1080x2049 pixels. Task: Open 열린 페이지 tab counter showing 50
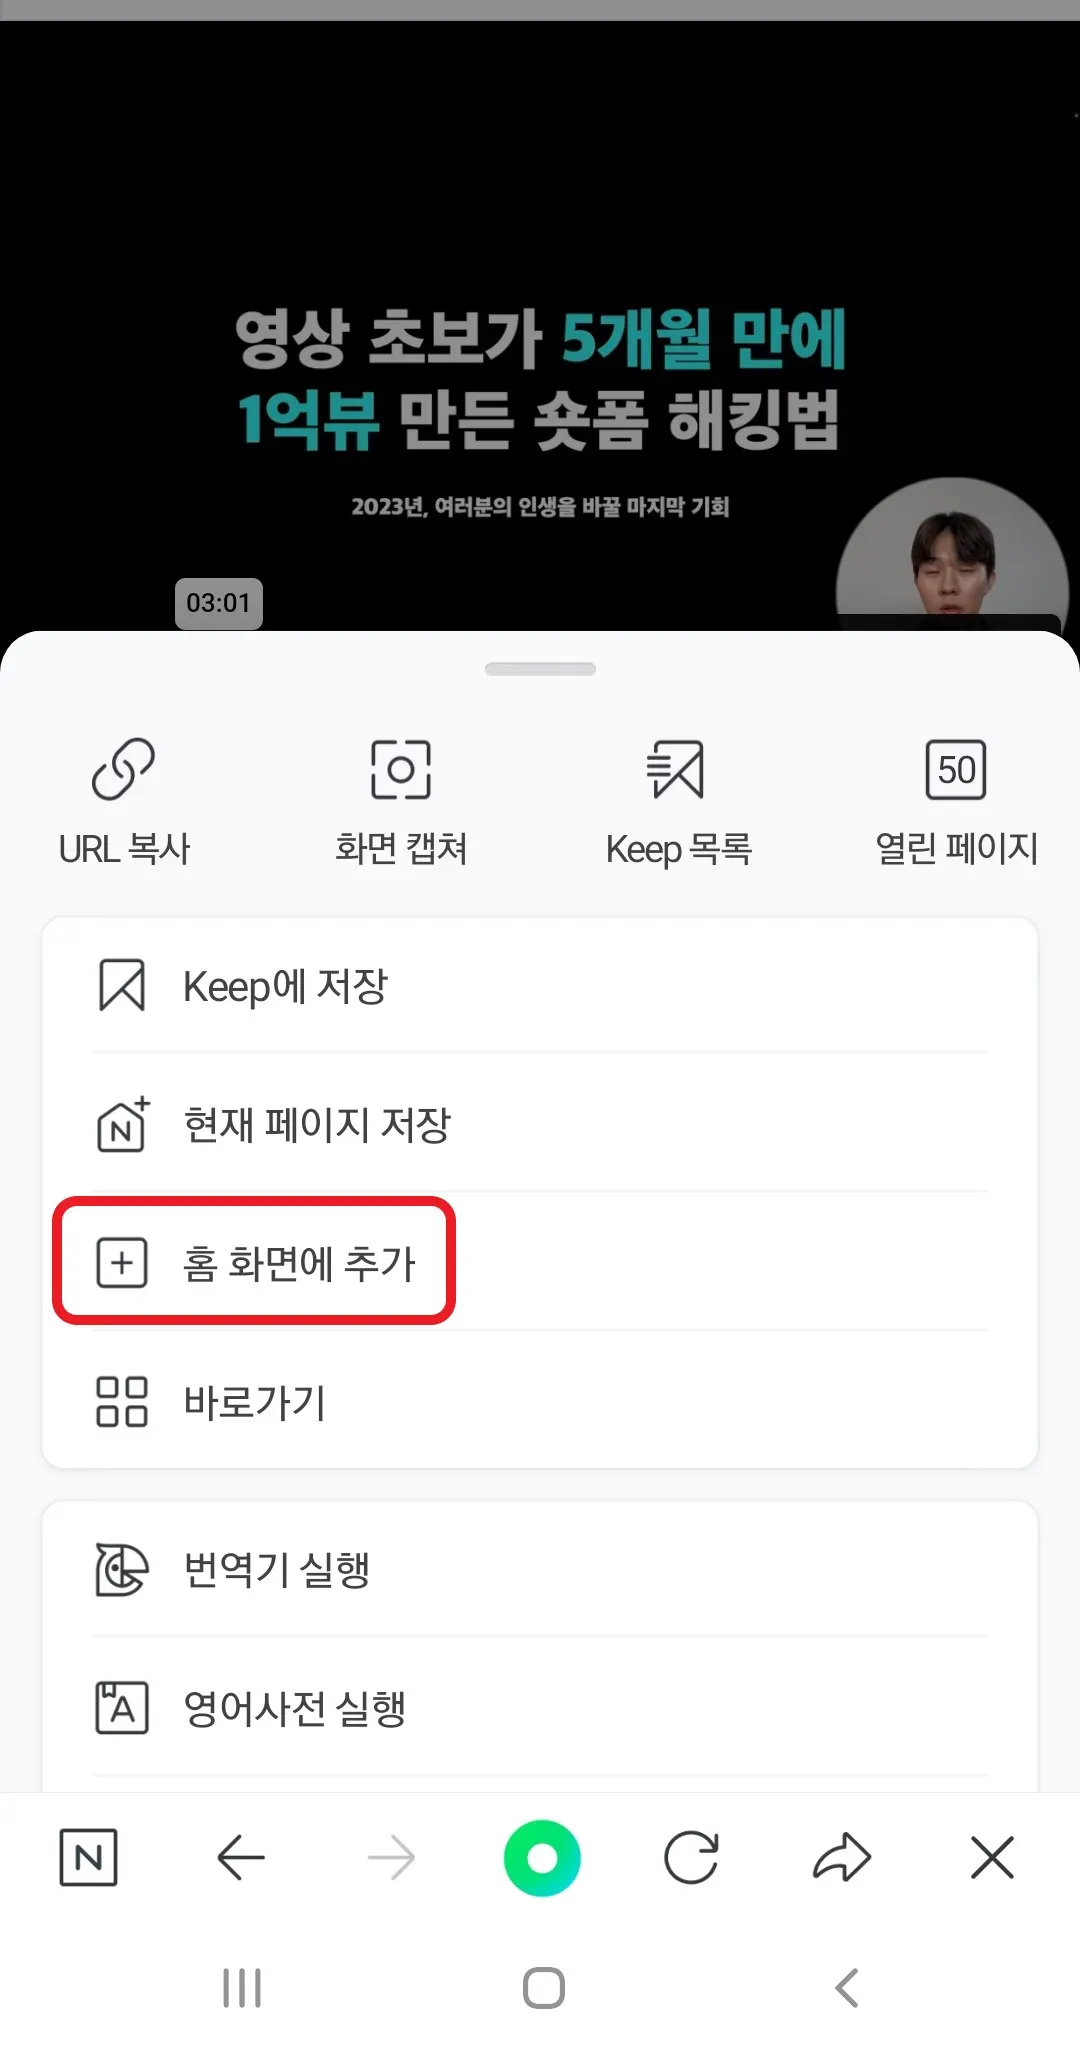pos(956,769)
